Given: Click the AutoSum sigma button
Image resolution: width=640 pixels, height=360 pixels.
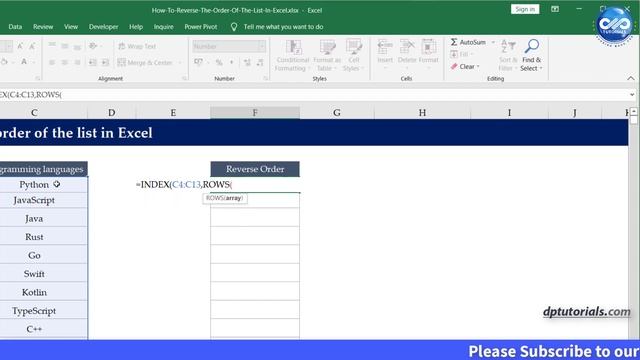Looking at the screenshot, I should click(x=468, y=42).
